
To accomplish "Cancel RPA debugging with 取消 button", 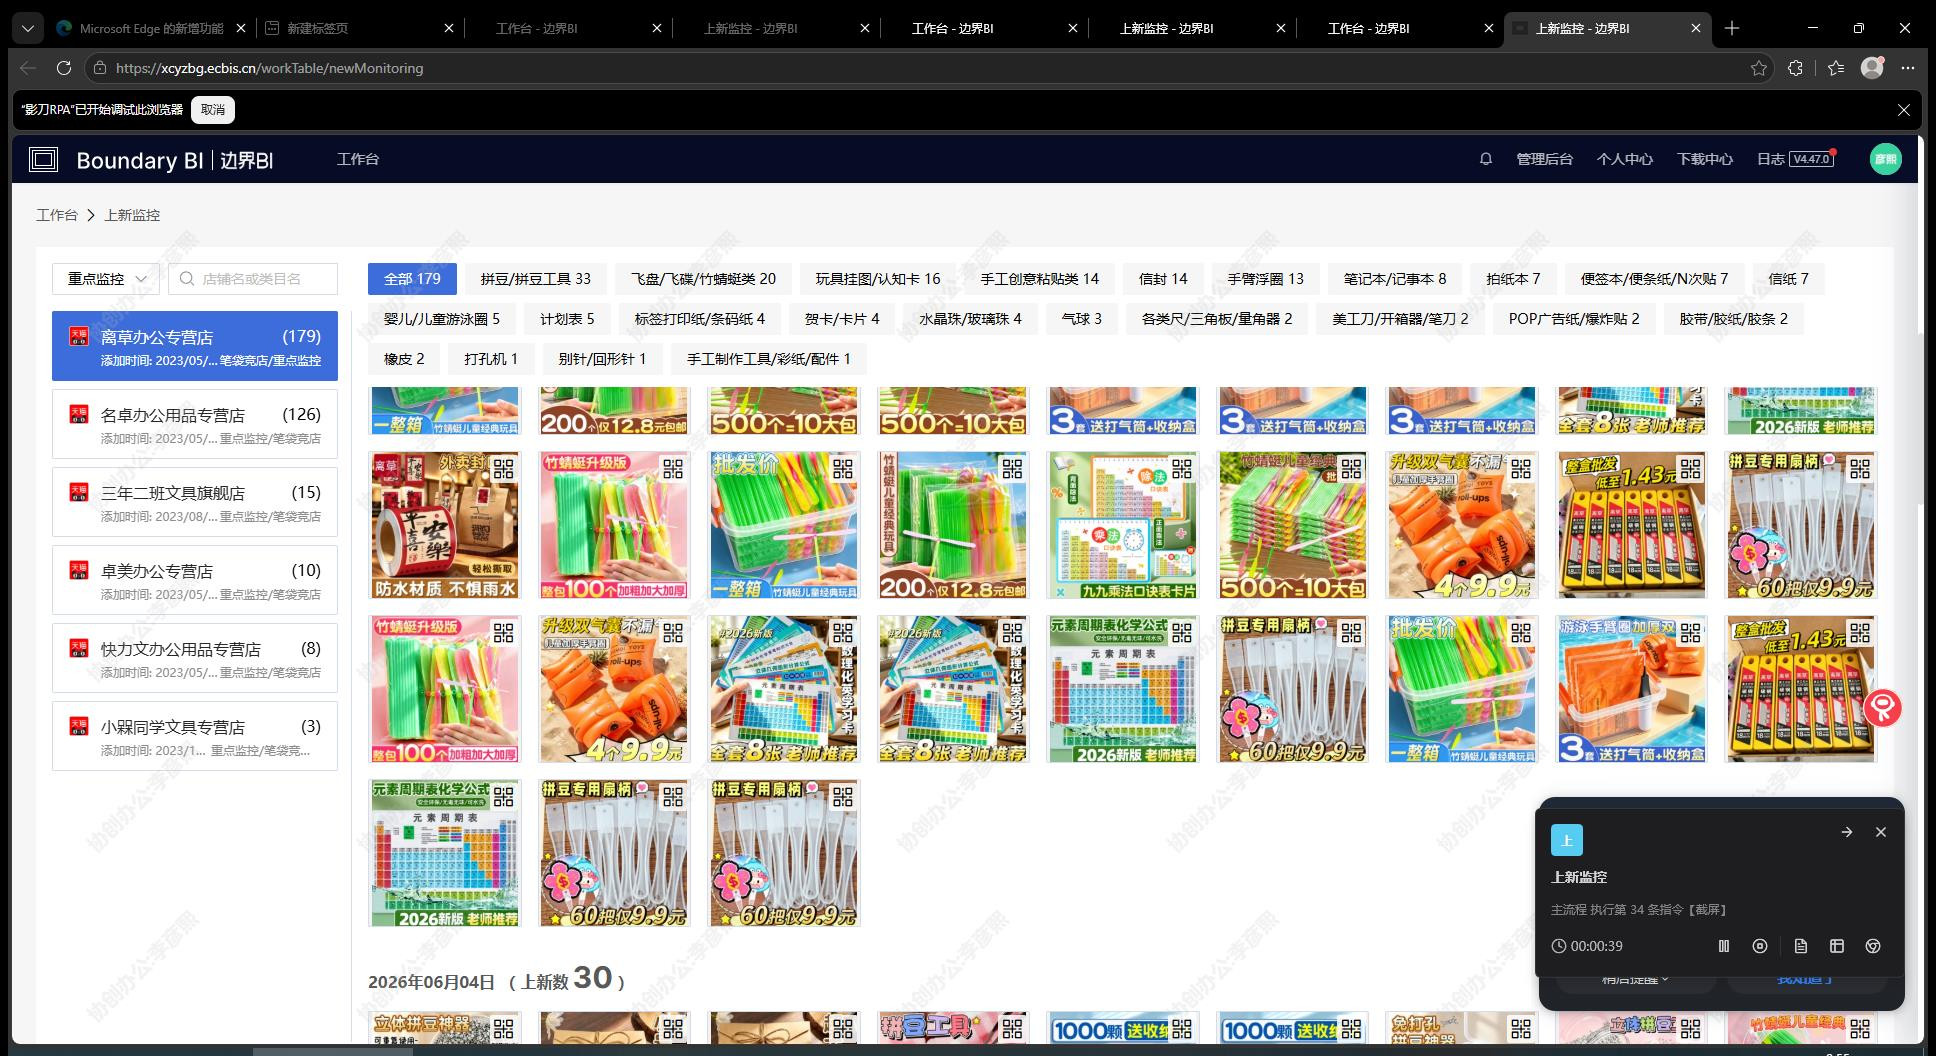I will coord(213,110).
